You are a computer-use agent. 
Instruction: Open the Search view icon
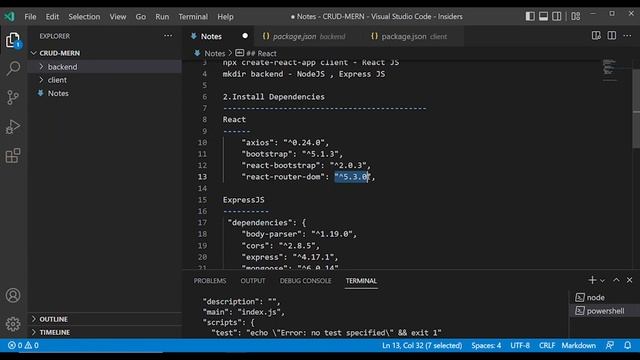13,68
